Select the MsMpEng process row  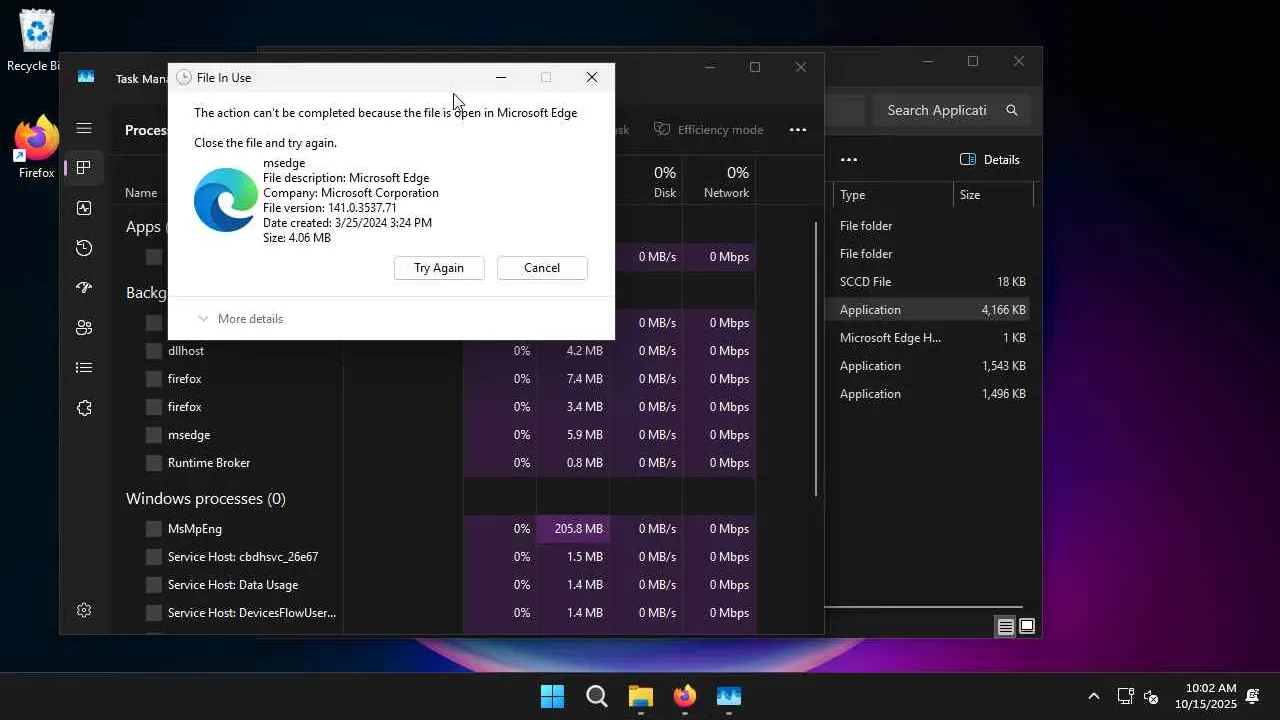tap(440, 529)
